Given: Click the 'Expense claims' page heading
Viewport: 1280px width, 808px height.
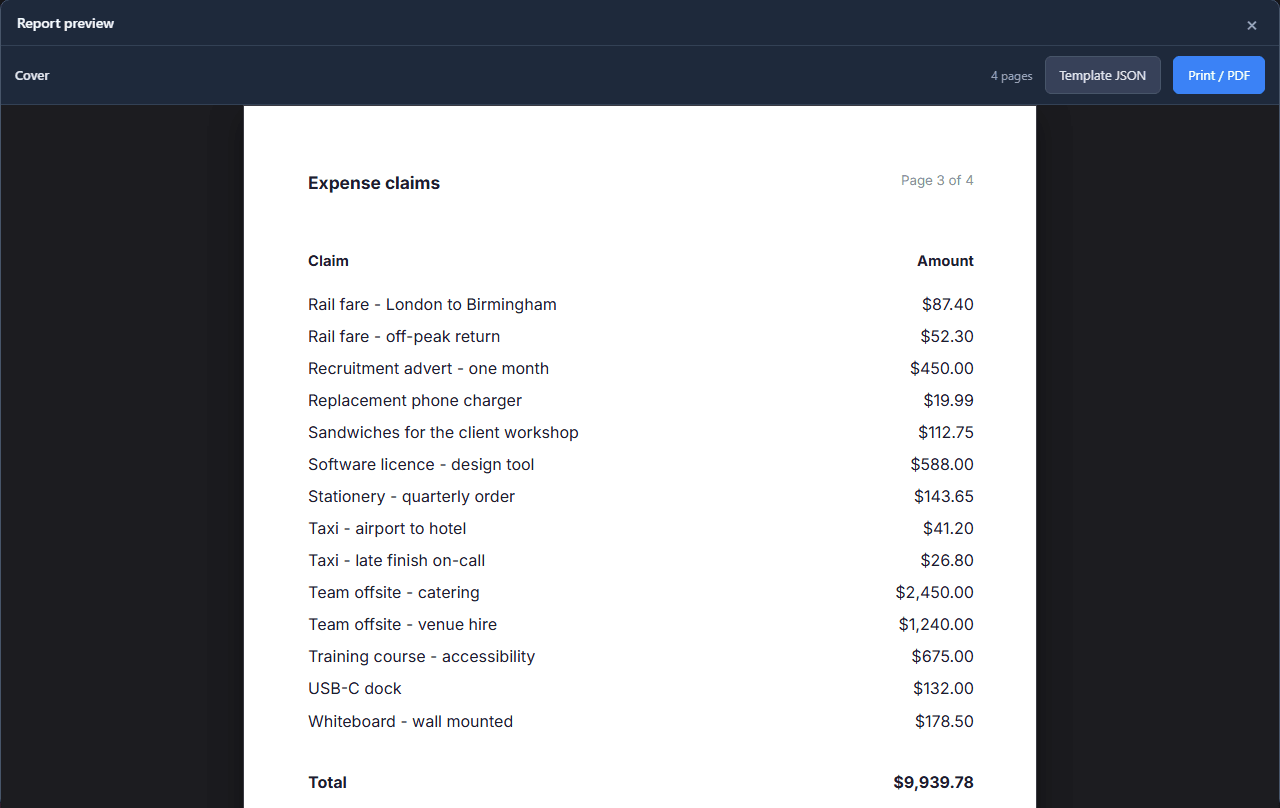Looking at the screenshot, I should click(374, 183).
